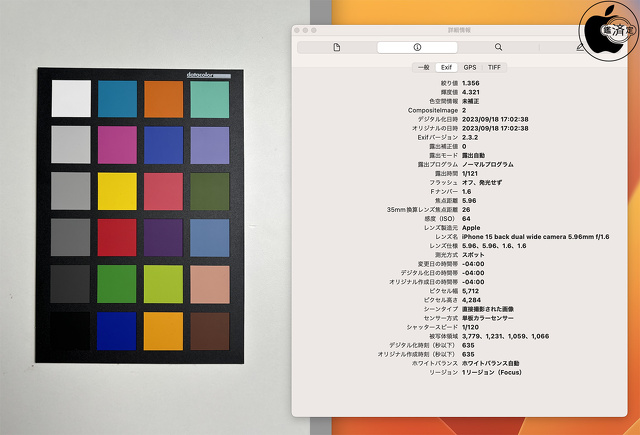Switch to the GPS tab
Image resolution: width=640 pixels, height=435 pixels.
[470, 67]
